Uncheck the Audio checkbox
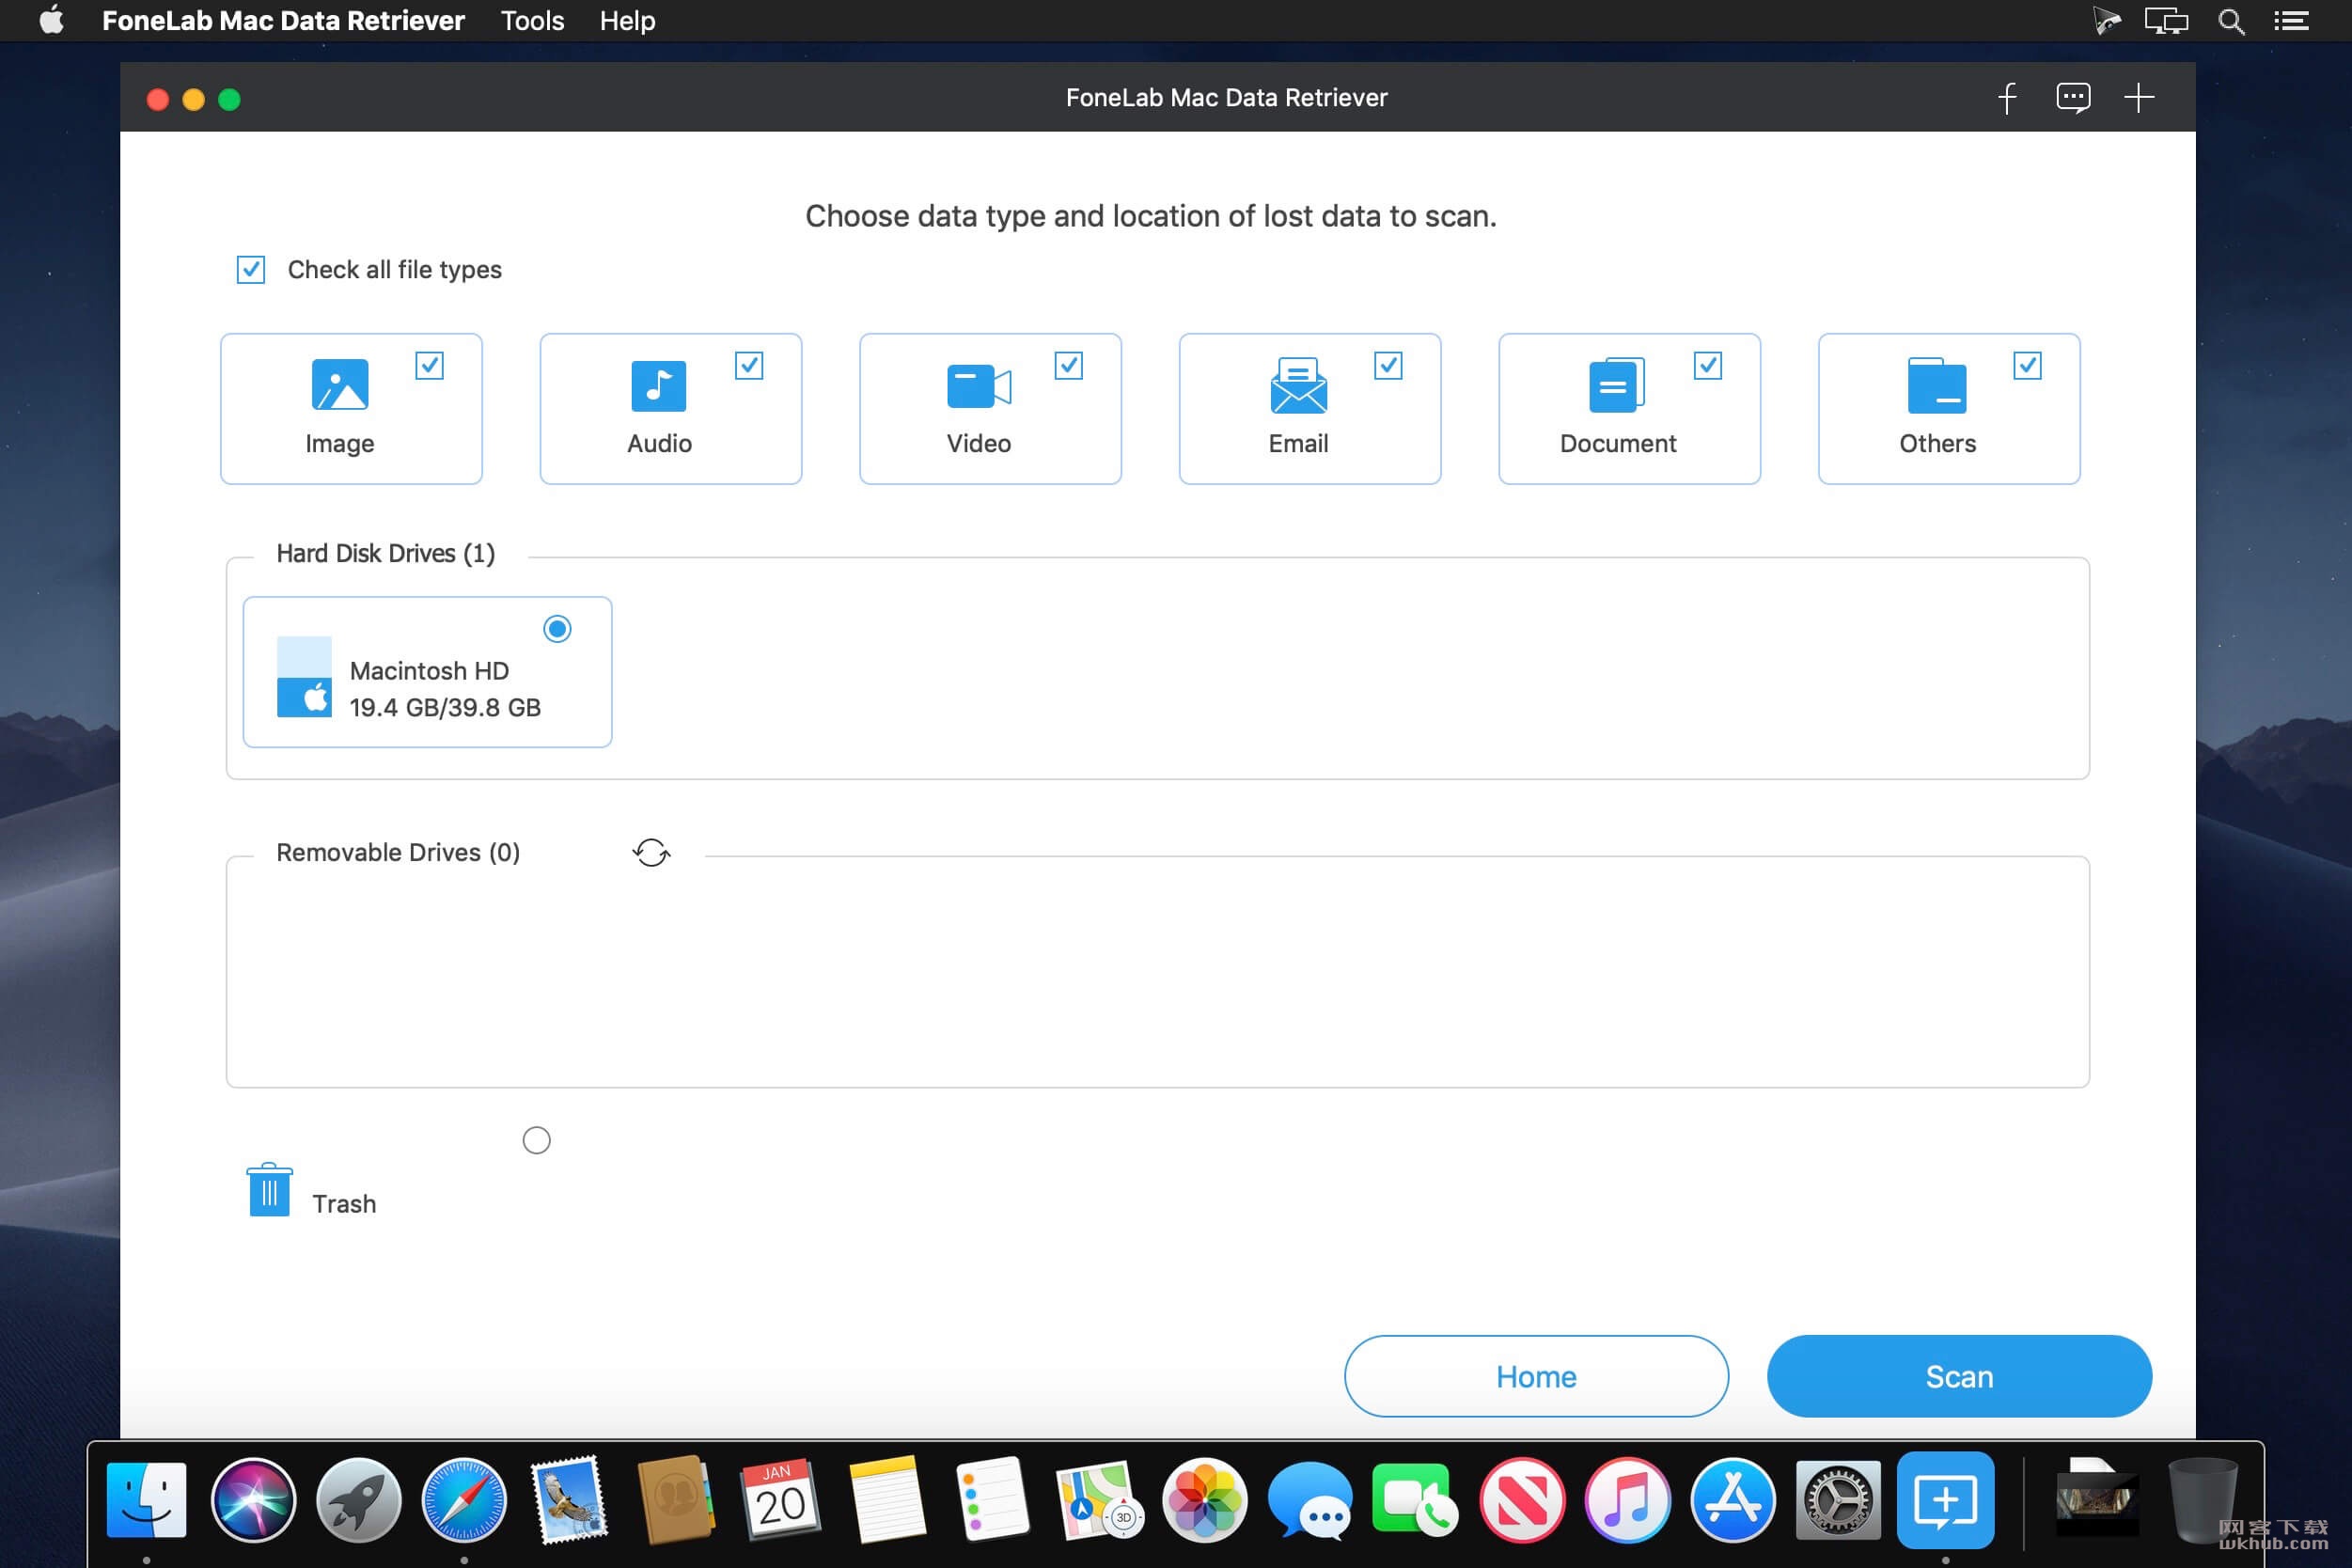Viewport: 2352px width, 1568px height. [749, 365]
